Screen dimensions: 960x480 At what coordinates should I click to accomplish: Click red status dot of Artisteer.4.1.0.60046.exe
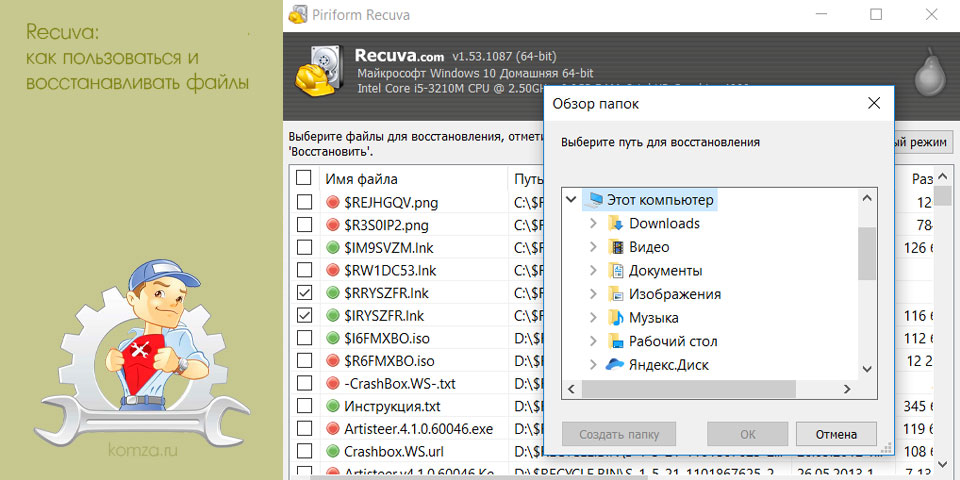click(332, 429)
